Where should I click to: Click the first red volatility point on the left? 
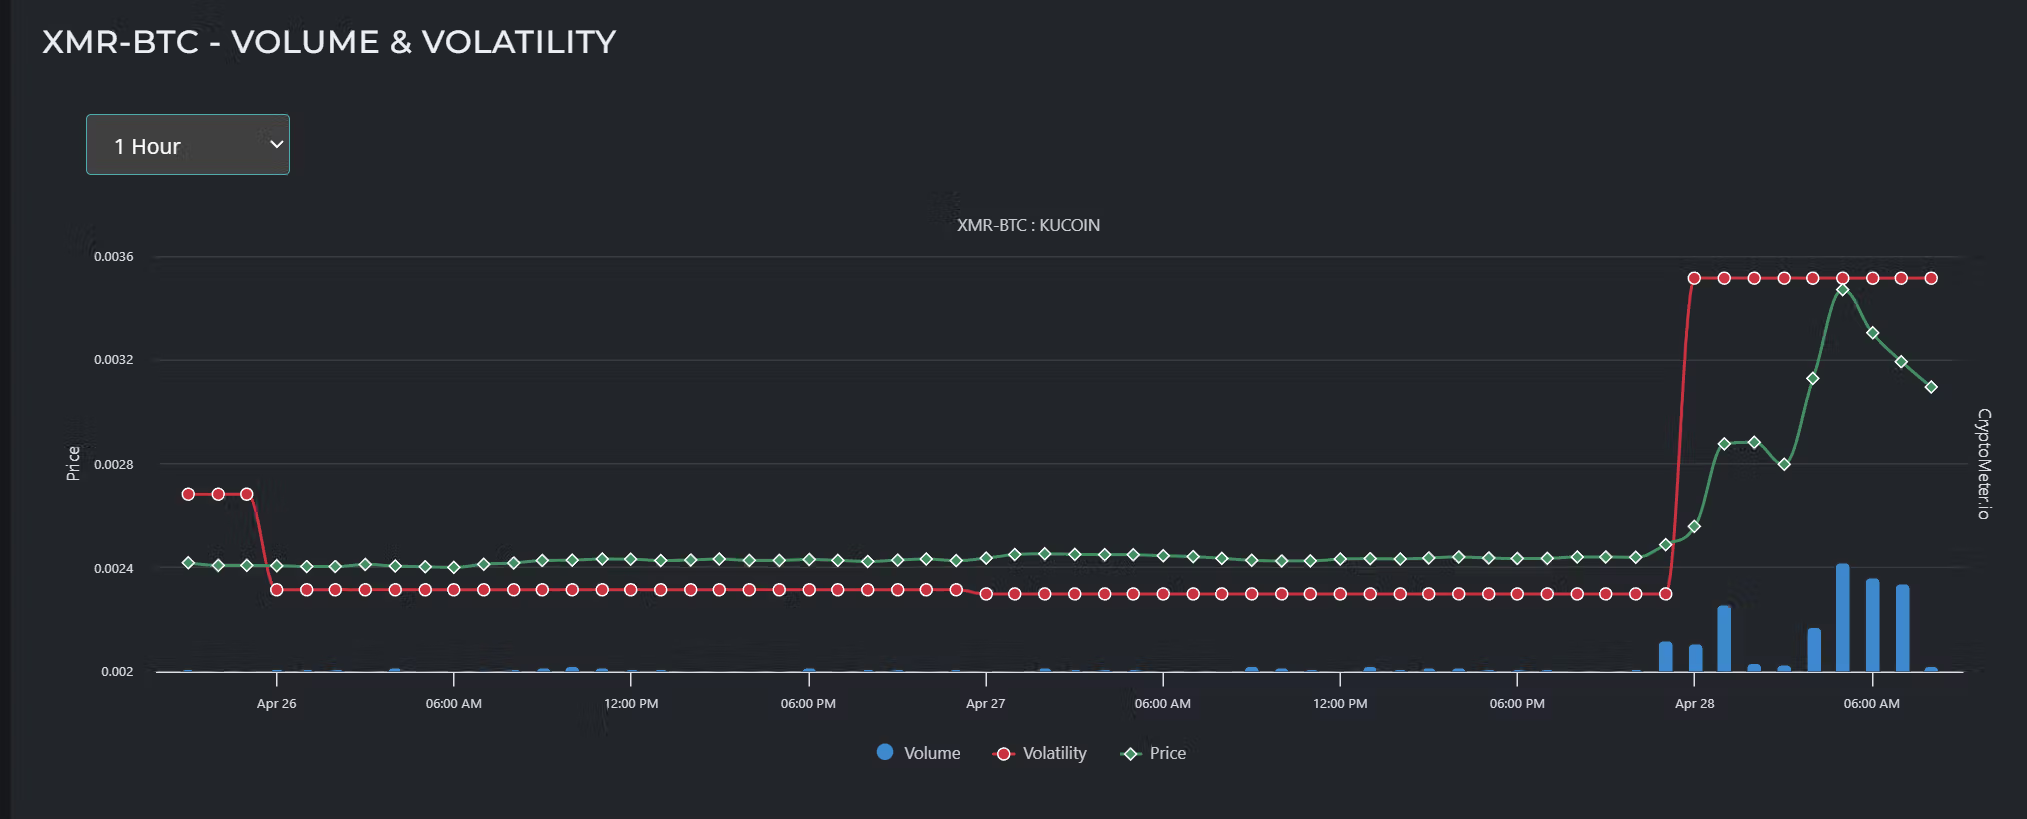click(188, 494)
